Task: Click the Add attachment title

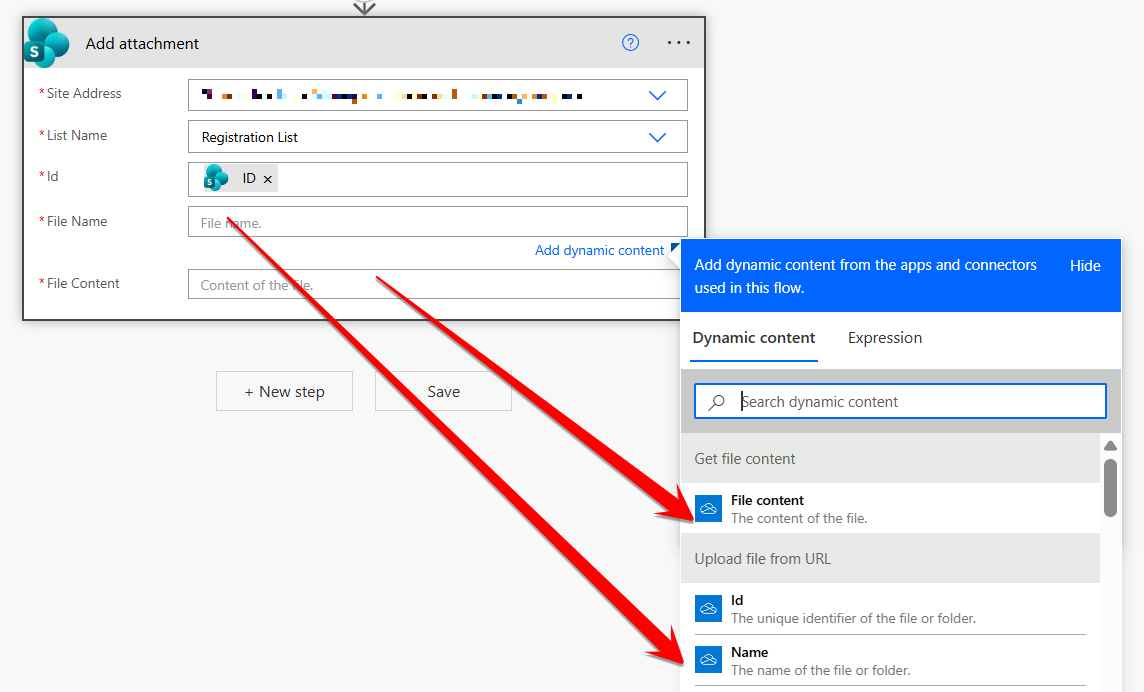Action: 142,44
